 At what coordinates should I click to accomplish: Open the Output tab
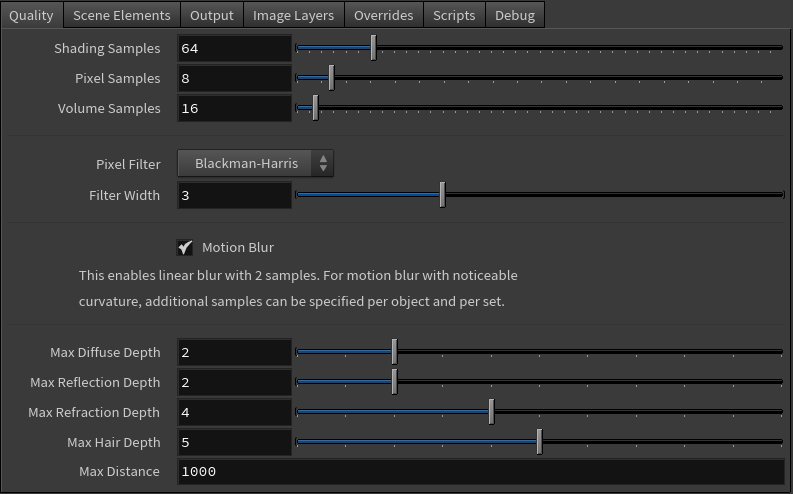tap(211, 15)
